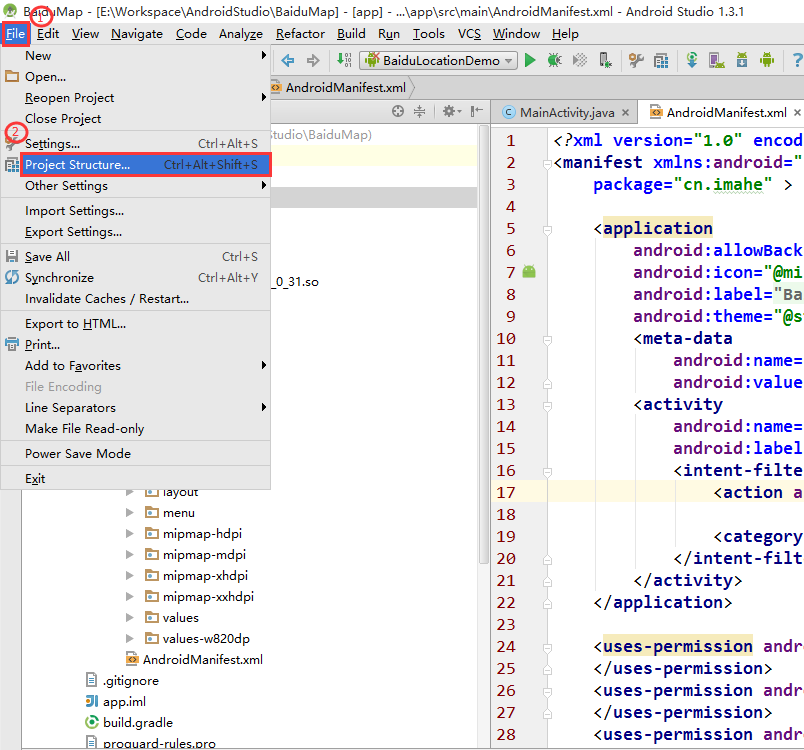Choose Close Project
804x750 pixels.
pos(135,118)
